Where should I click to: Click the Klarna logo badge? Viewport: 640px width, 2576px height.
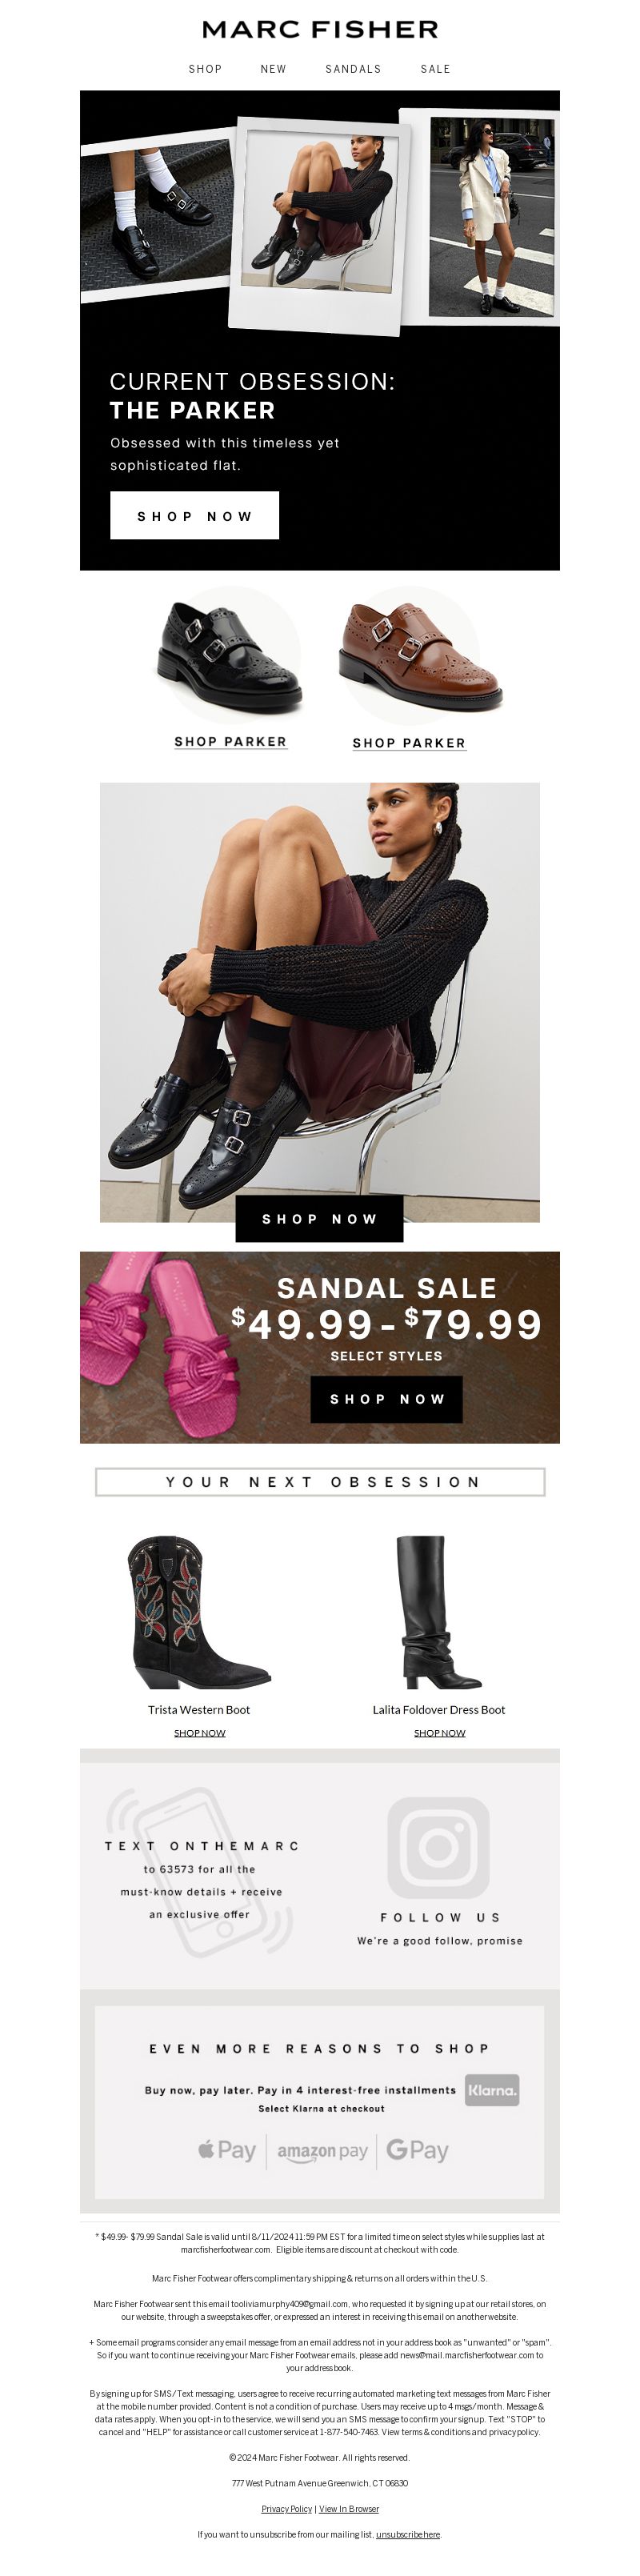492,2089
